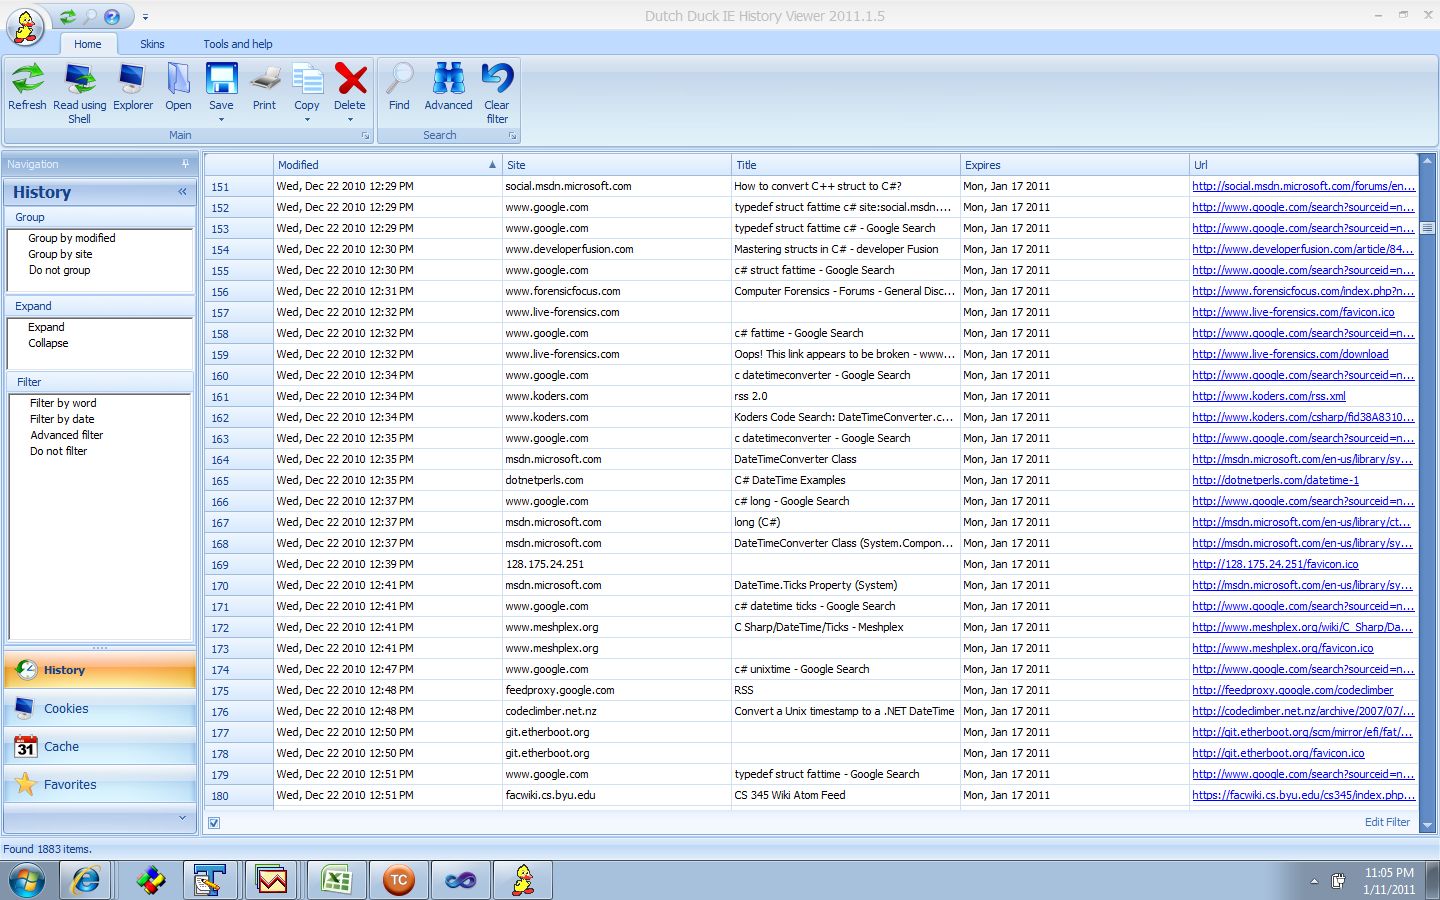The image size is (1440, 900).
Task: Click the Save floppy disk icon
Action: 221,79
